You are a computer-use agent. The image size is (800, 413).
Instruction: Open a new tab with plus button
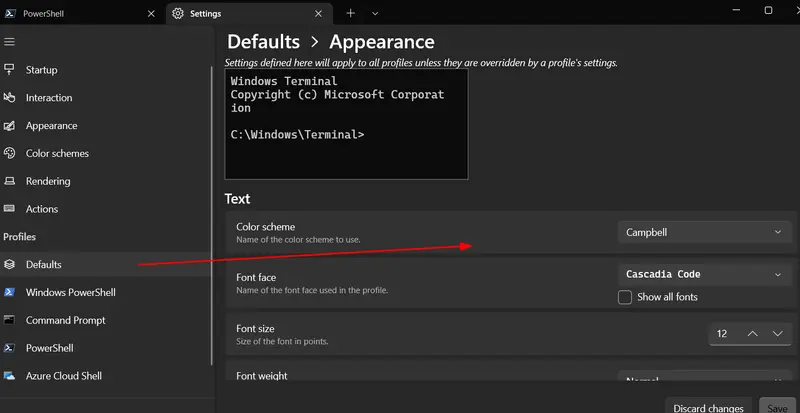(350, 13)
